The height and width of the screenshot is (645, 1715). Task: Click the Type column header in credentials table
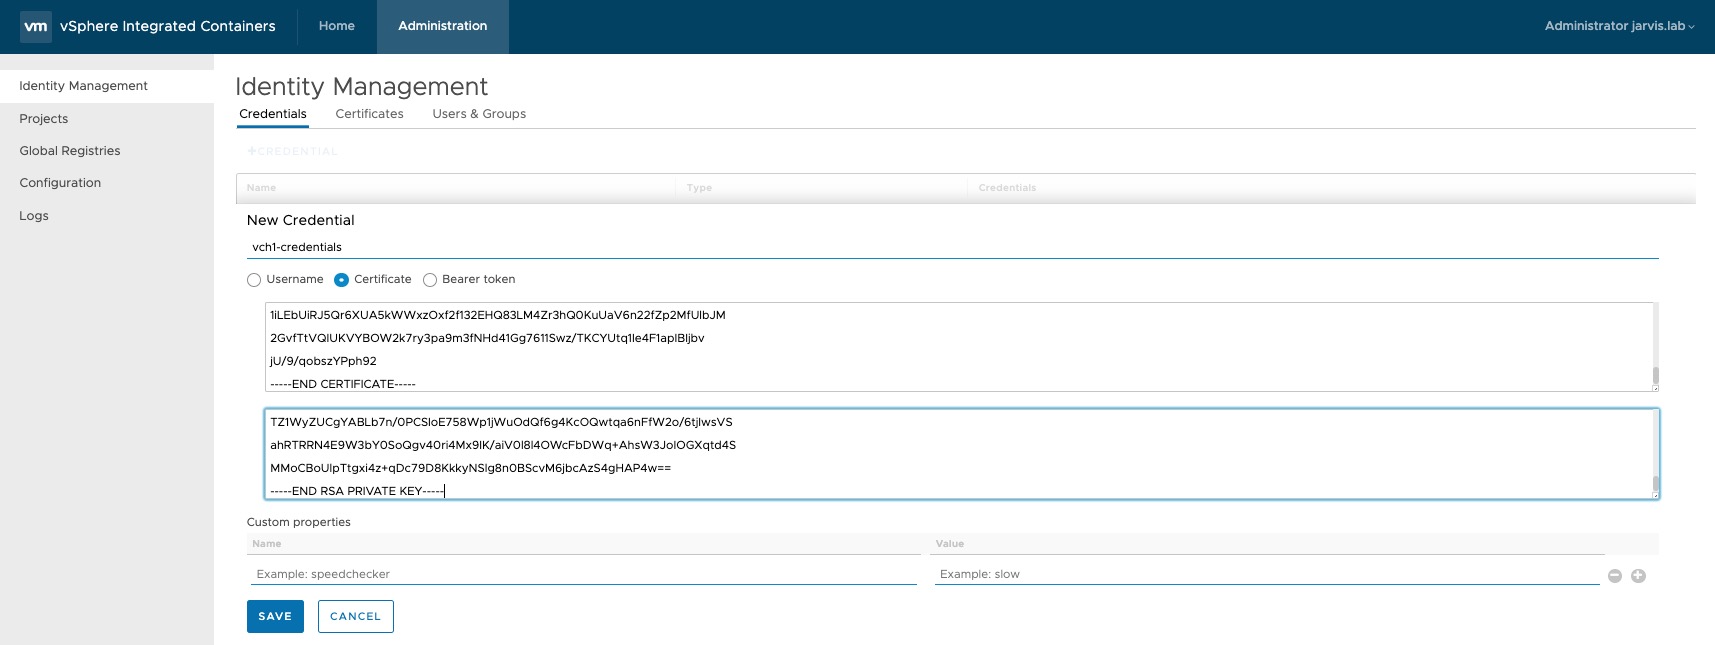coord(699,188)
